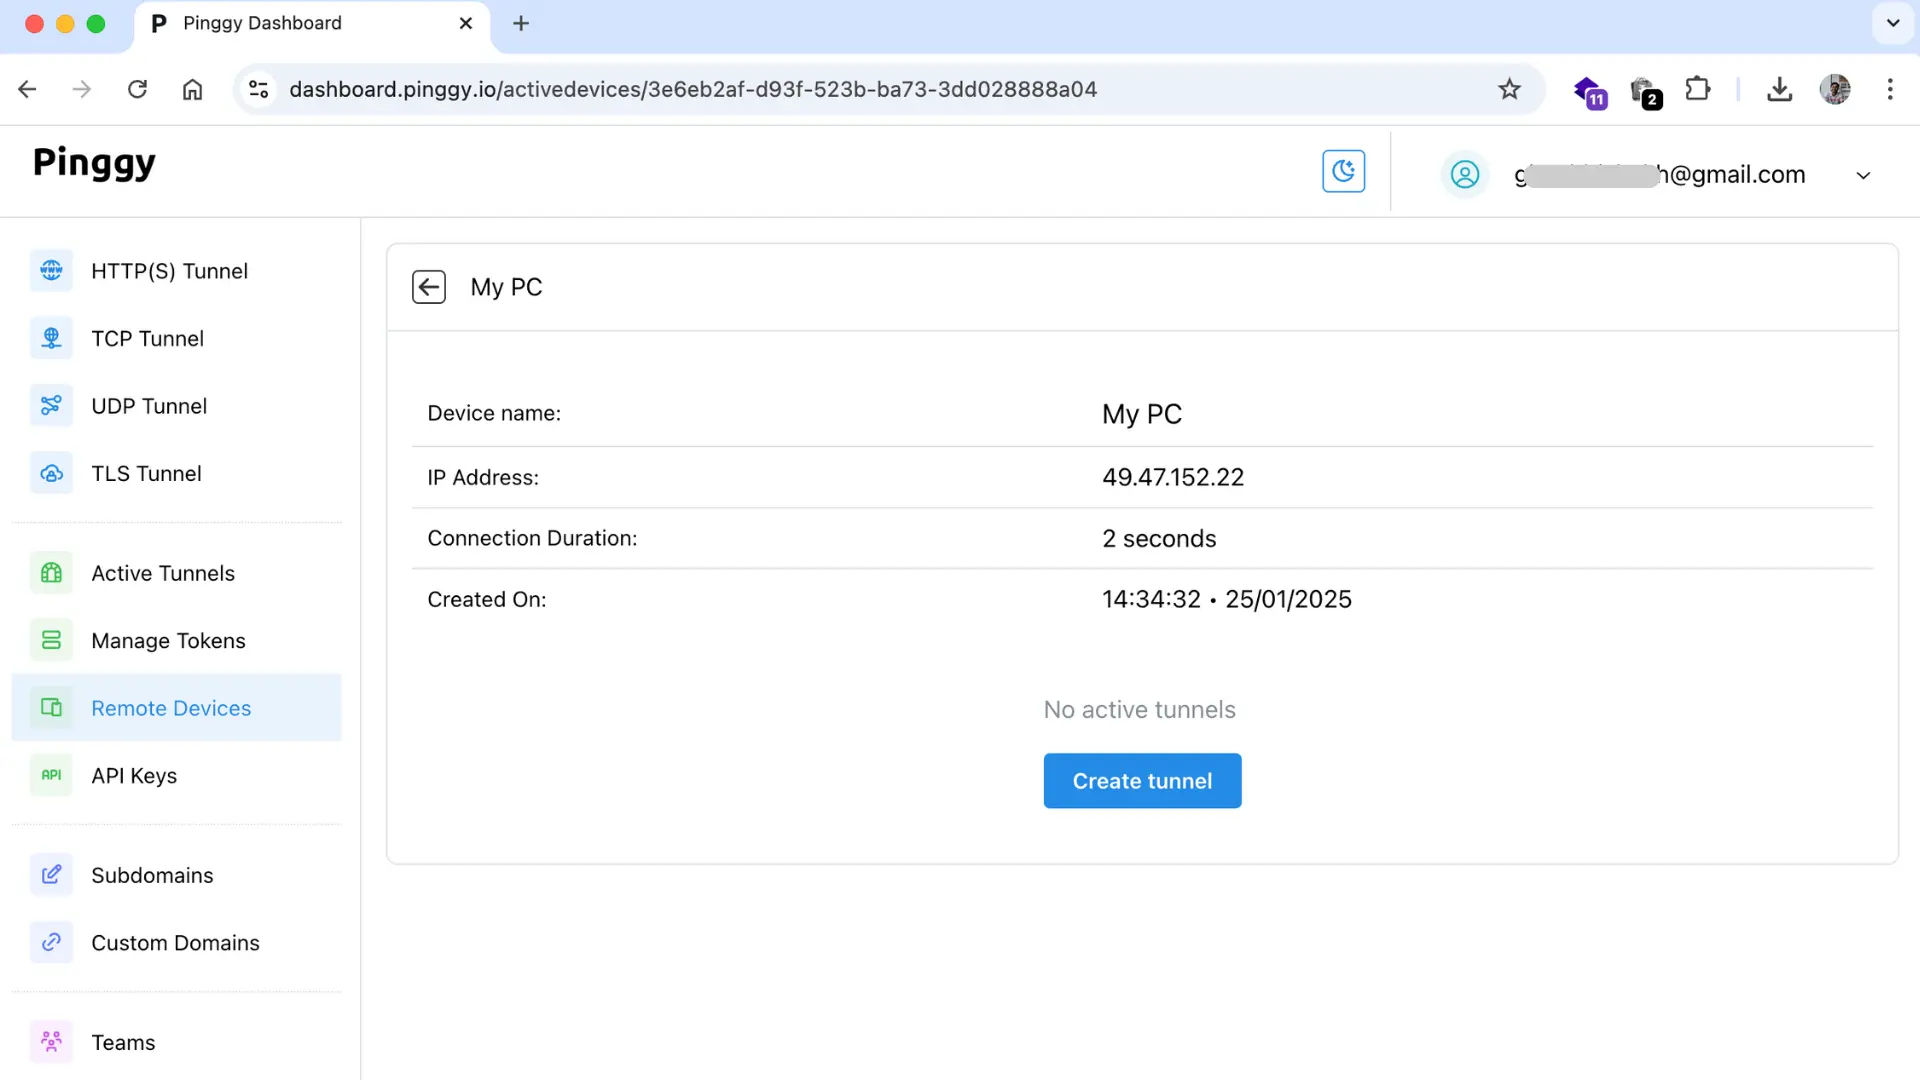Open the TCP Tunnel menu item

point(177,338)
